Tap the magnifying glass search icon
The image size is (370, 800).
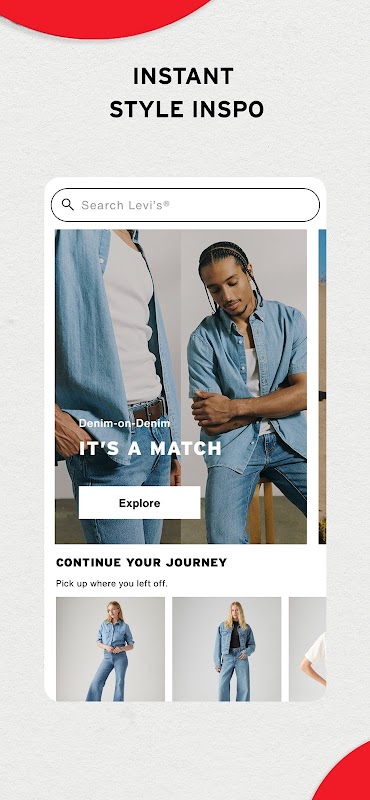[x=67, y=205]
